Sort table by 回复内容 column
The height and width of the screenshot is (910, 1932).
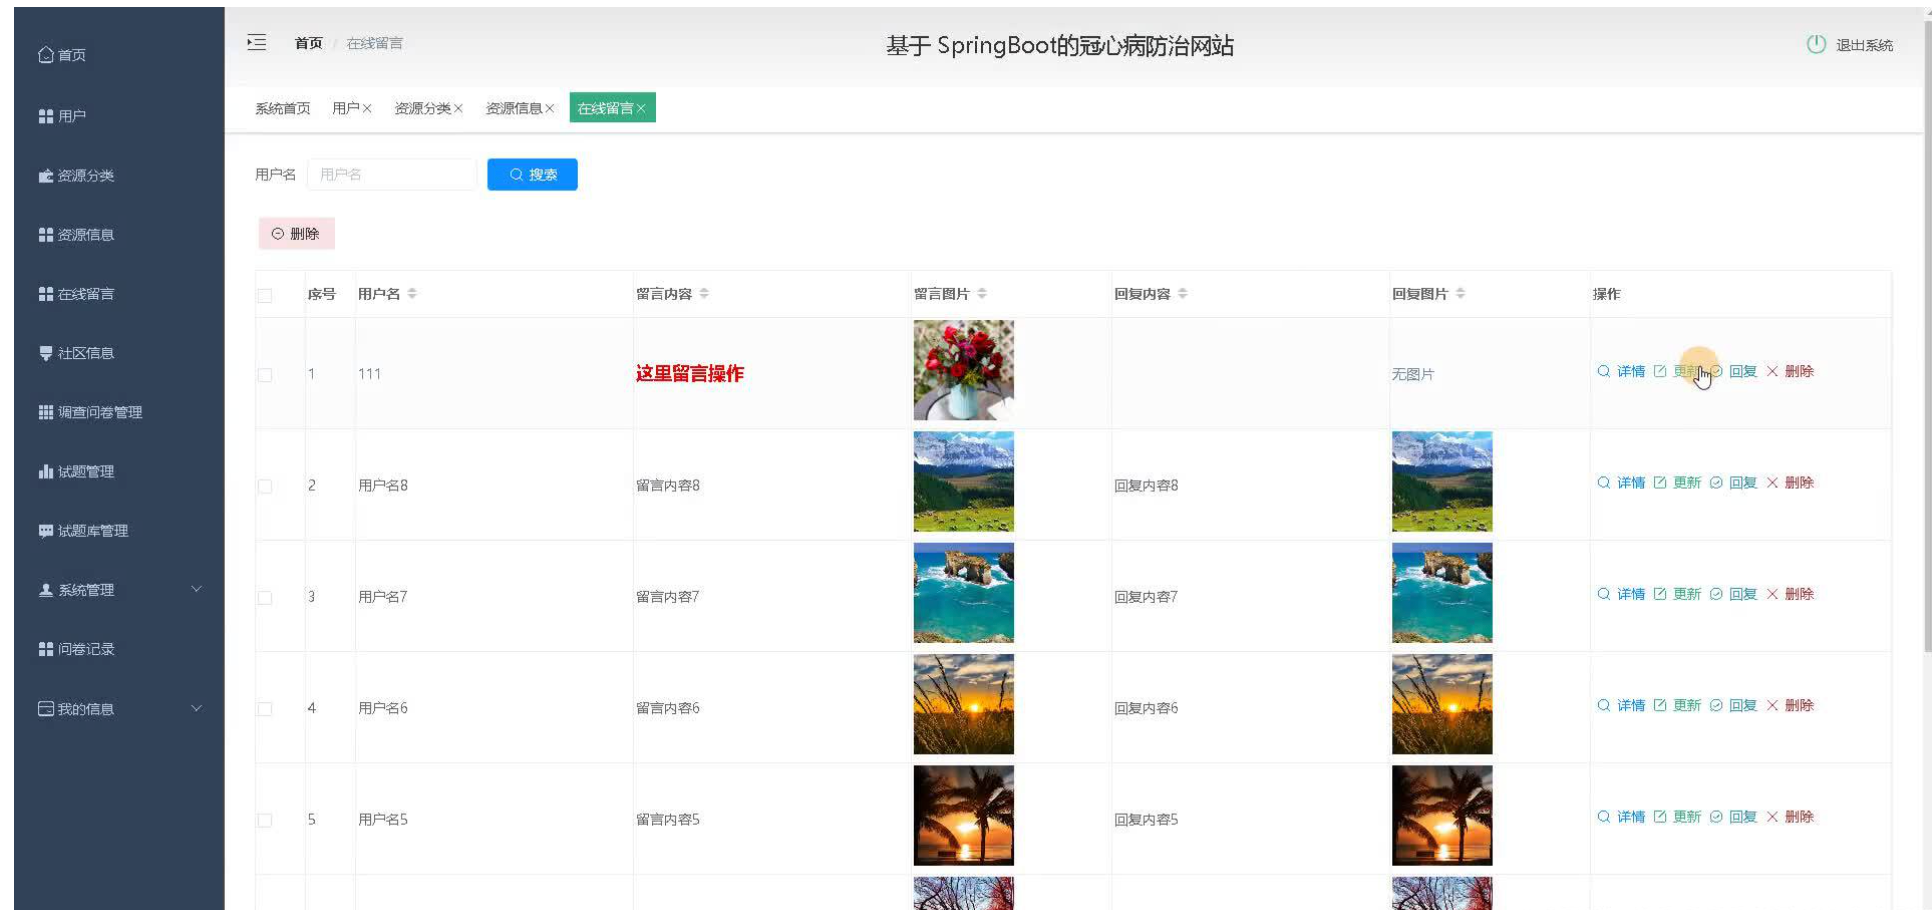pyautogui.click(x=1183, y=293)
